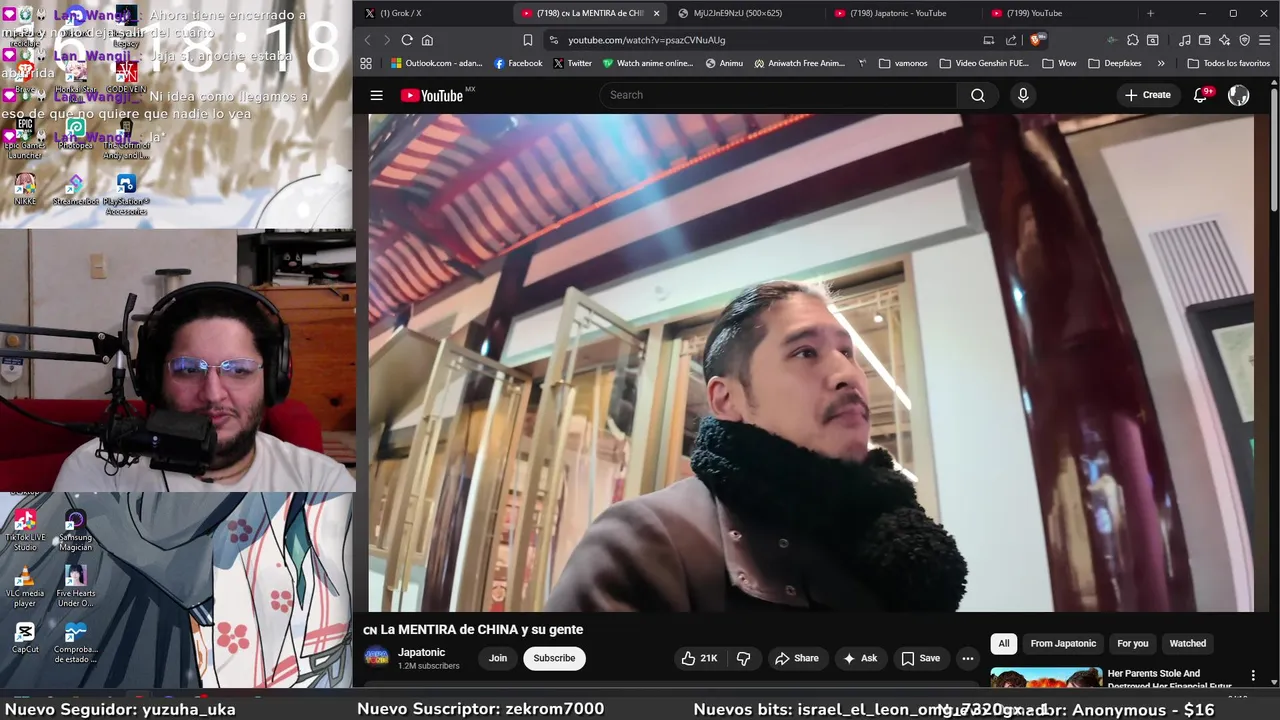Dislike the video with thumbs down

[x=743, y=658]
